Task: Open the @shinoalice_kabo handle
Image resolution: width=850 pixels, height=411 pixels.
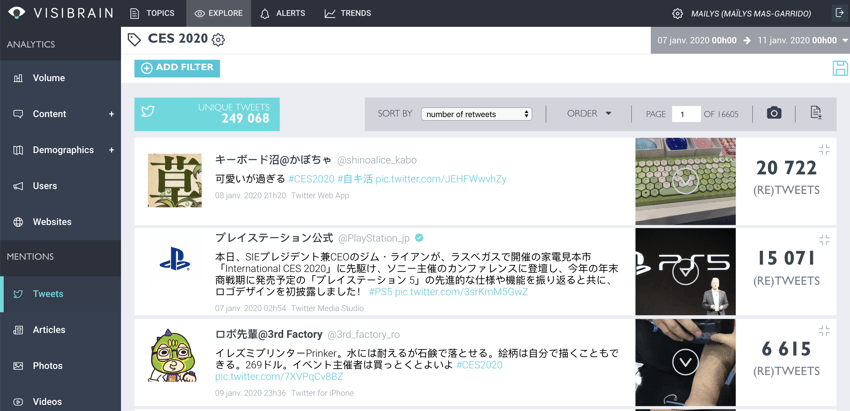Action: pyautogui.click(x=377, y=160)
